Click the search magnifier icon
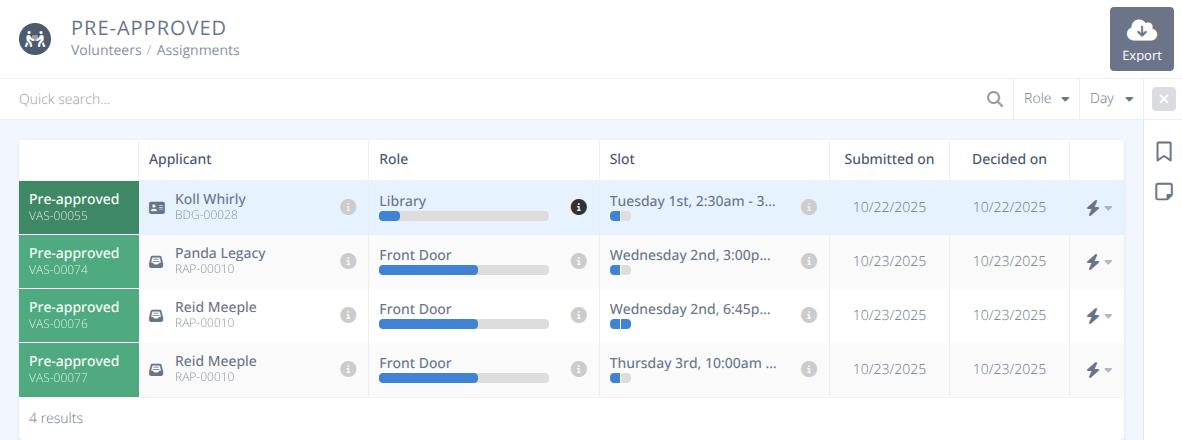The height and width of the screenshot is (440, 1182). coord(995,99)
